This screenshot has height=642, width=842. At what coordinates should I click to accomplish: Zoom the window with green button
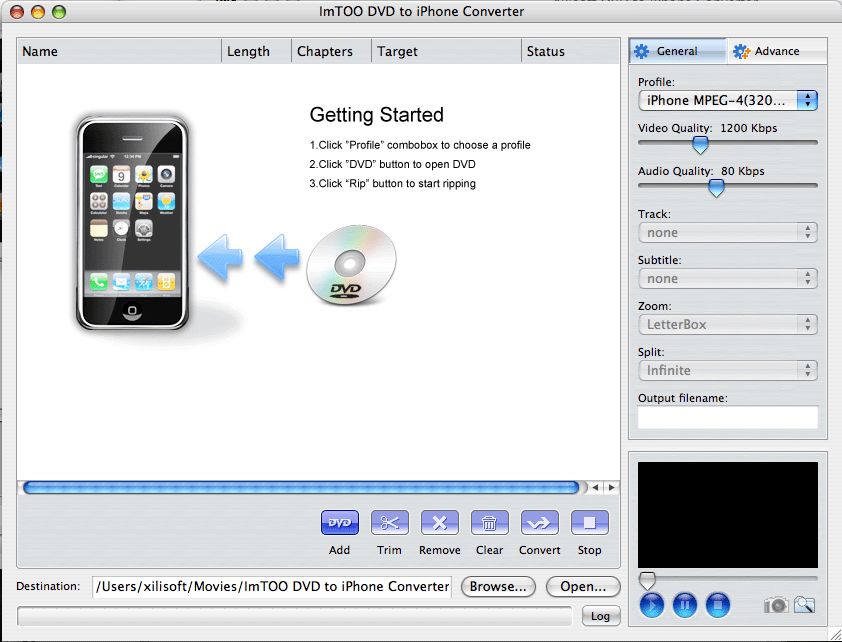click(x=59, y=12)
